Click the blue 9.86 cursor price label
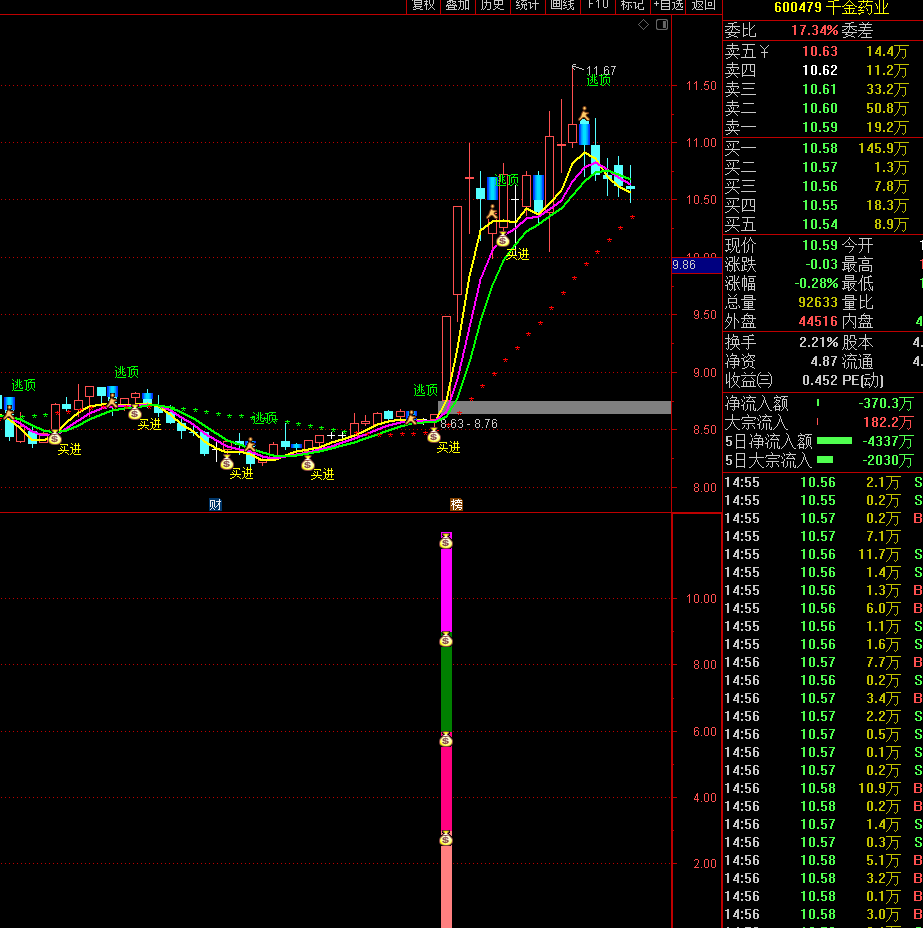Viewport: 923px width, 928px height. coord(696,265)
